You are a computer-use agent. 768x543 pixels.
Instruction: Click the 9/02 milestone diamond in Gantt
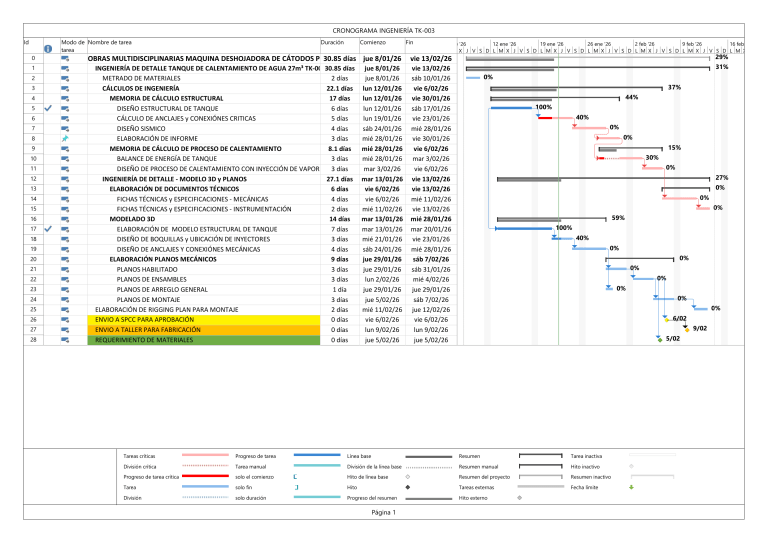point(686,329)
